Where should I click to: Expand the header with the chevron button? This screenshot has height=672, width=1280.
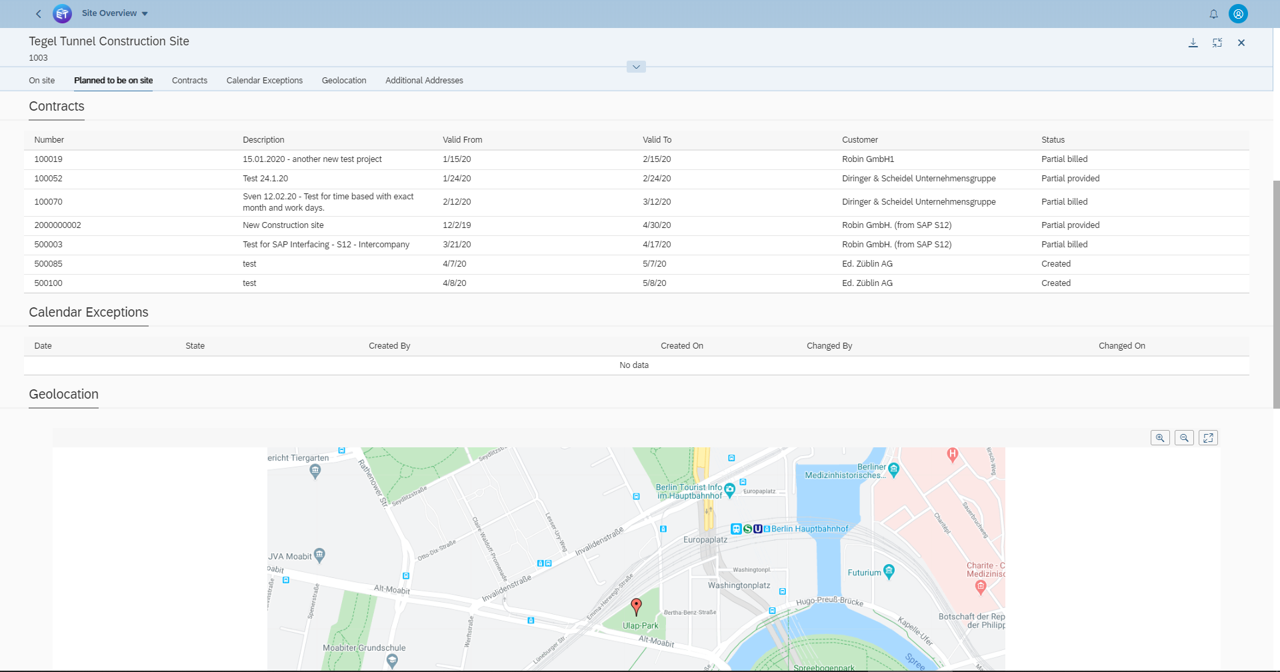tap(636, 67)
